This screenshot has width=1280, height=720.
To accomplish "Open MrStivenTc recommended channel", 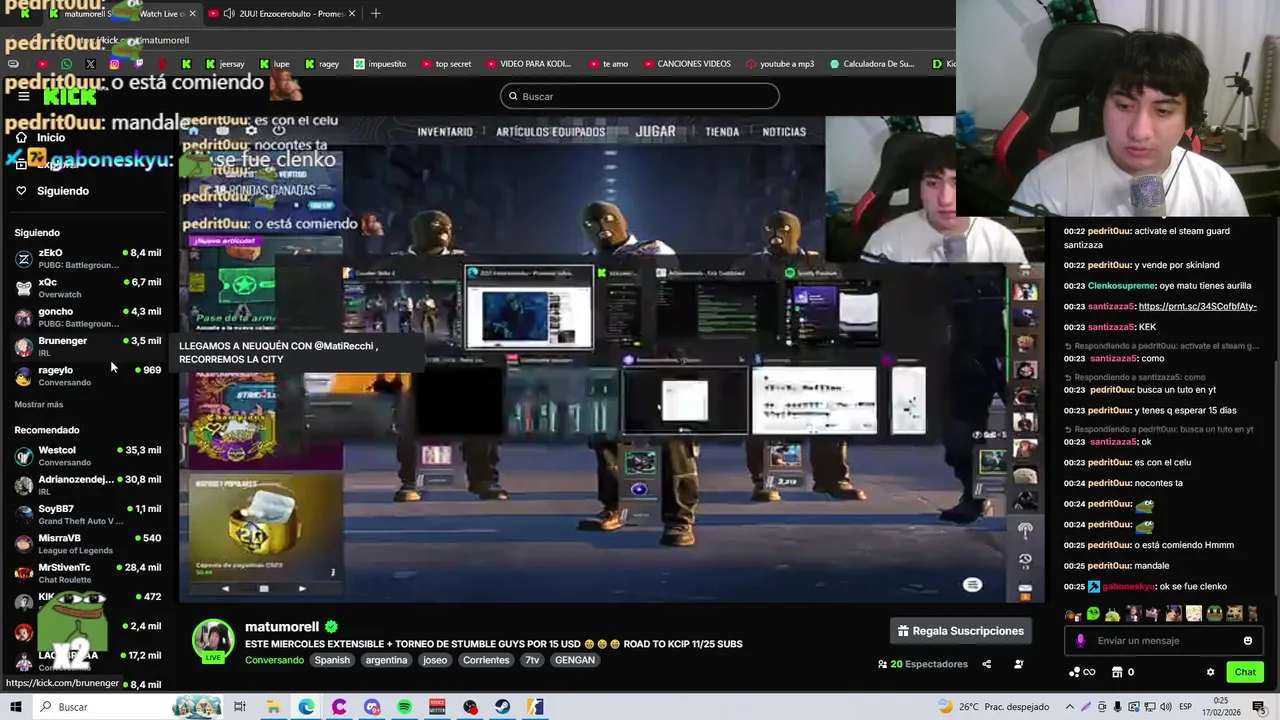I will pos(88,573).
